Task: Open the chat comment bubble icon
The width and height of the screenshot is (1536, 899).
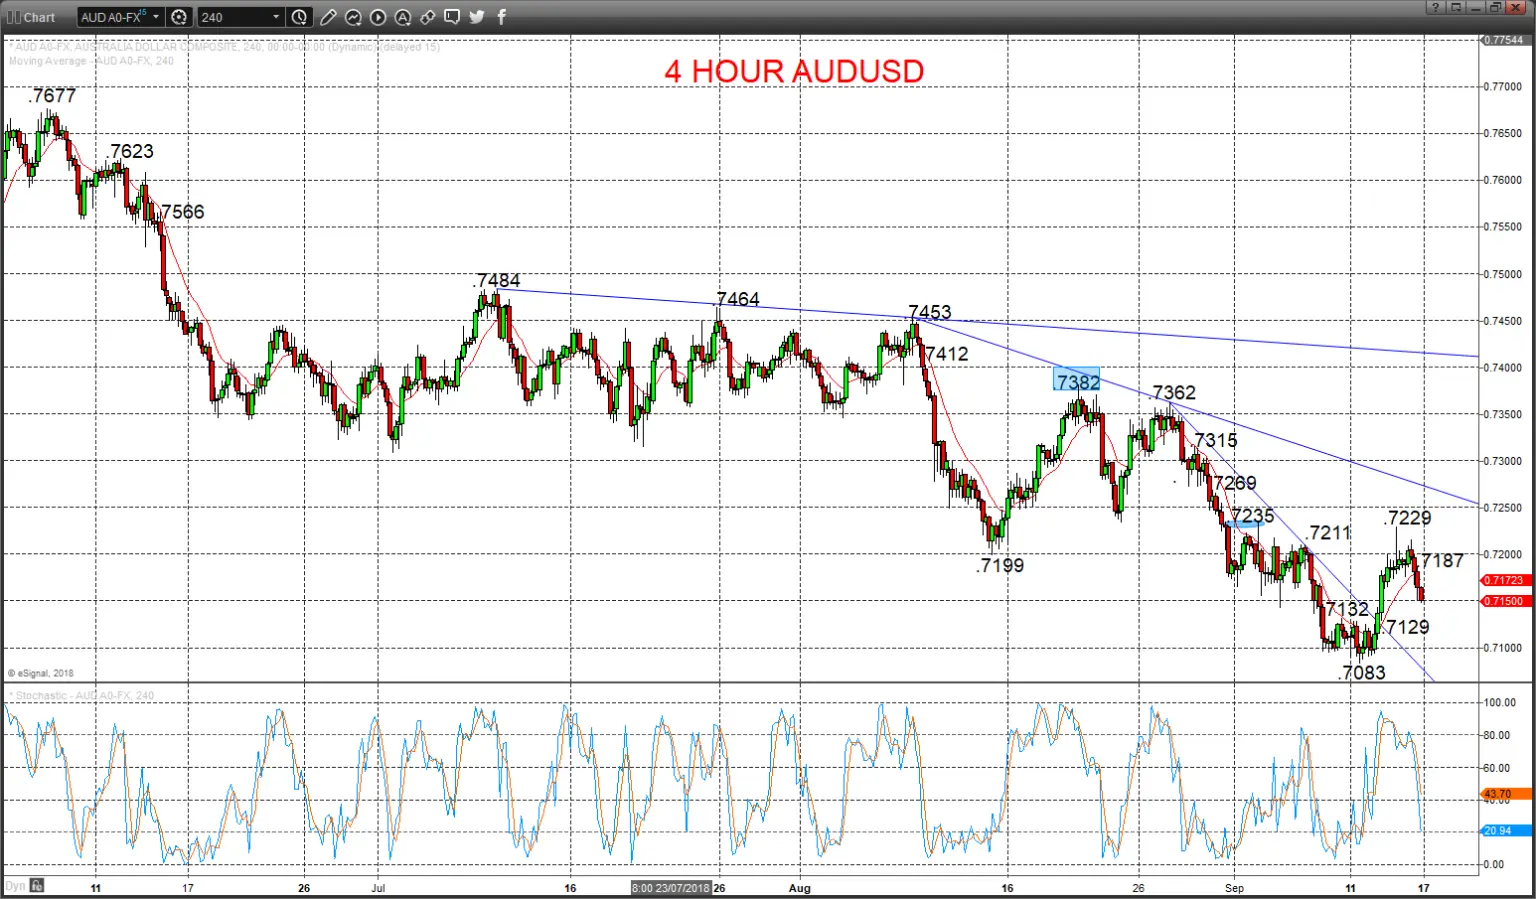Action: tap(452, 17)
